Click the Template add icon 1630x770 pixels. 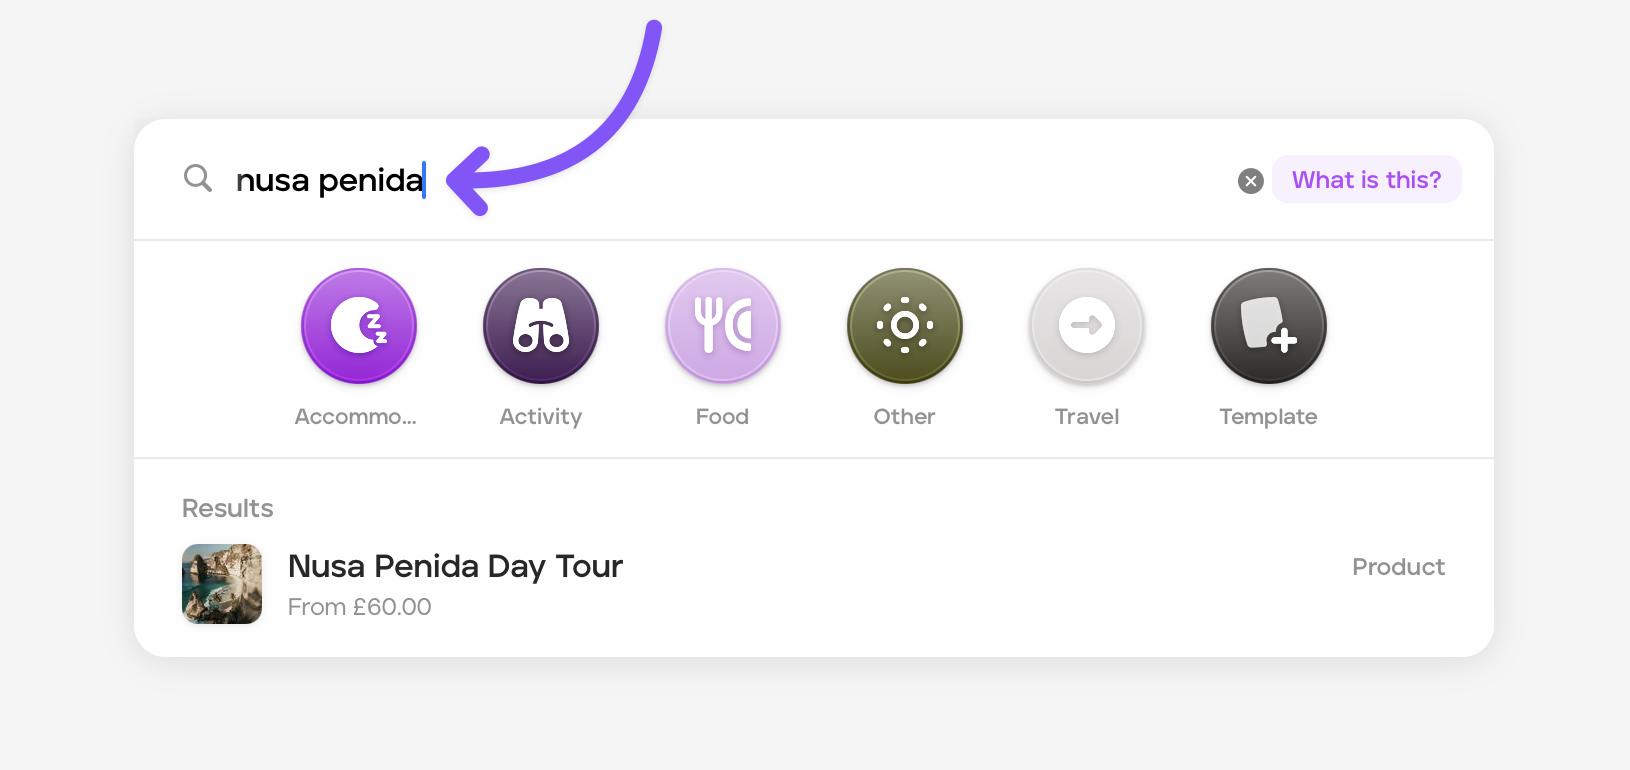pyautogui.click(x=1268, y=326)
